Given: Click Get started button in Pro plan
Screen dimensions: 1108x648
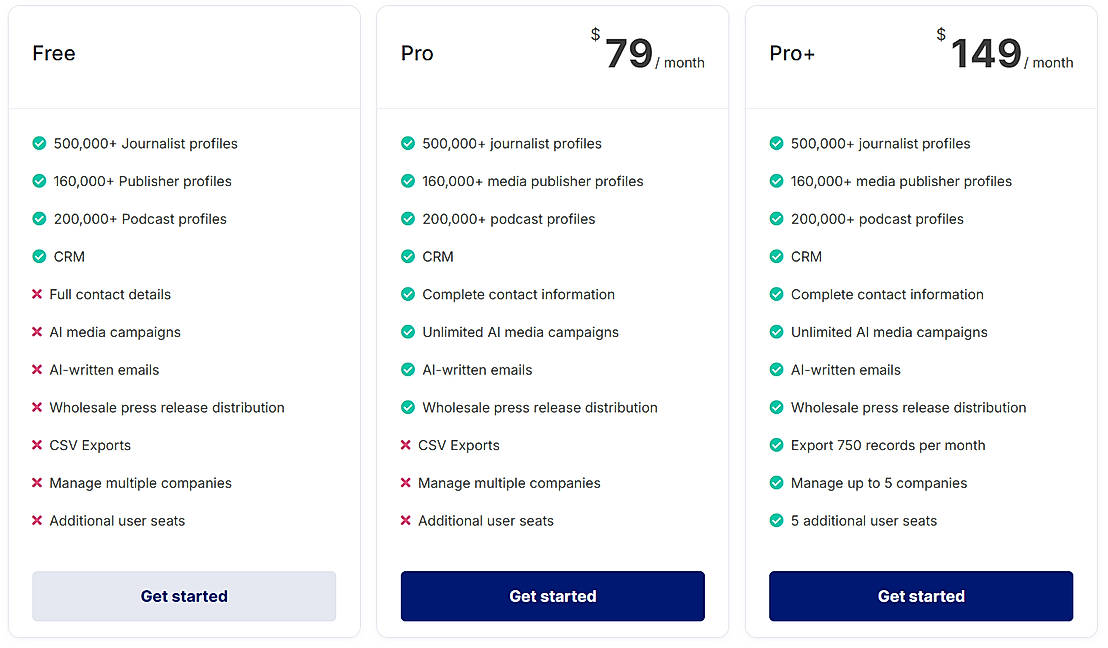Looking at the screenshot, I should tap(552, 596).
